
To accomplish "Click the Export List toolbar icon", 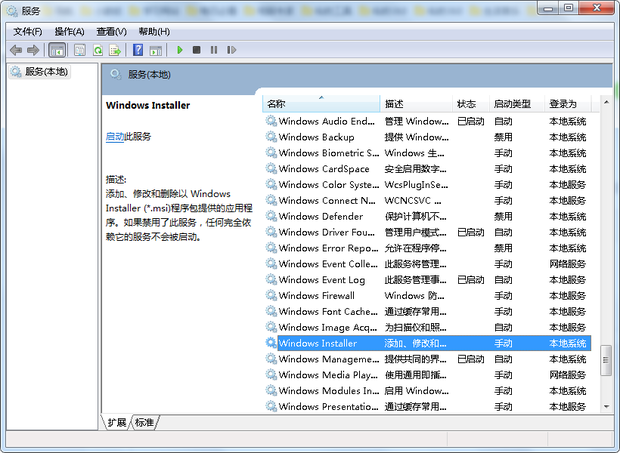I will [116, 49].
